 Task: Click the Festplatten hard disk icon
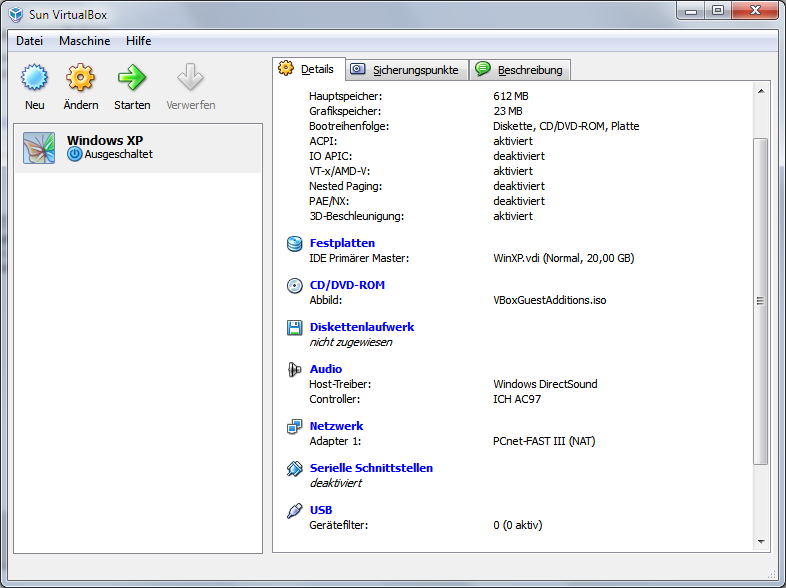pos(294,244)
